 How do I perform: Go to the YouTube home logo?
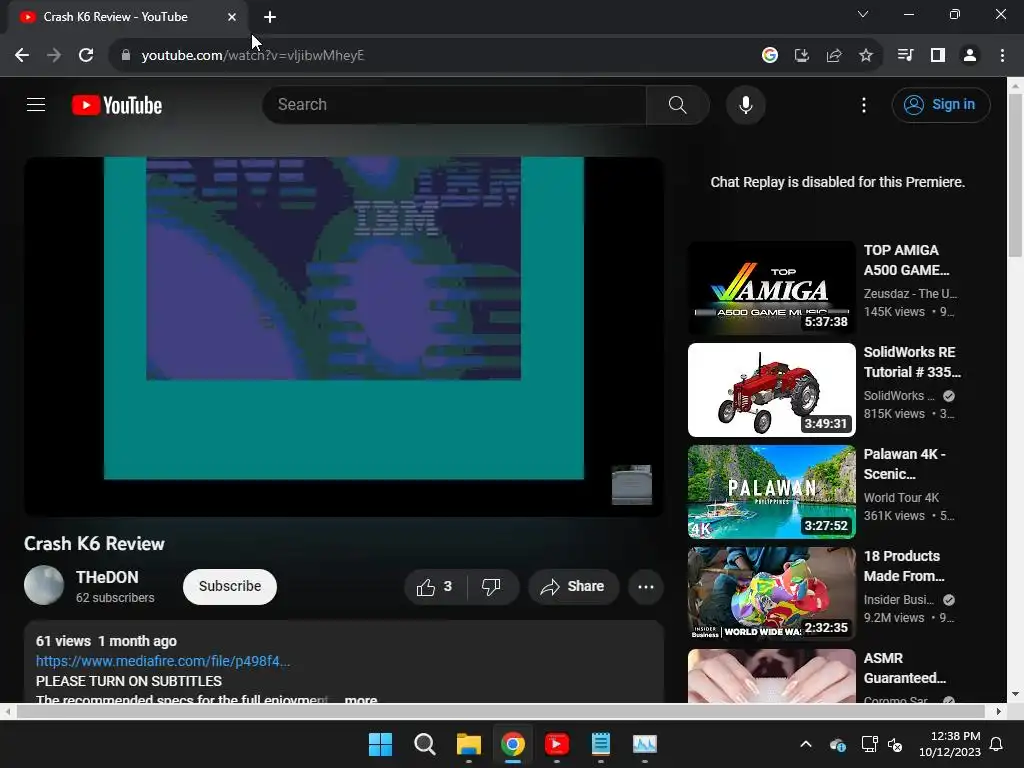(117, 105)
